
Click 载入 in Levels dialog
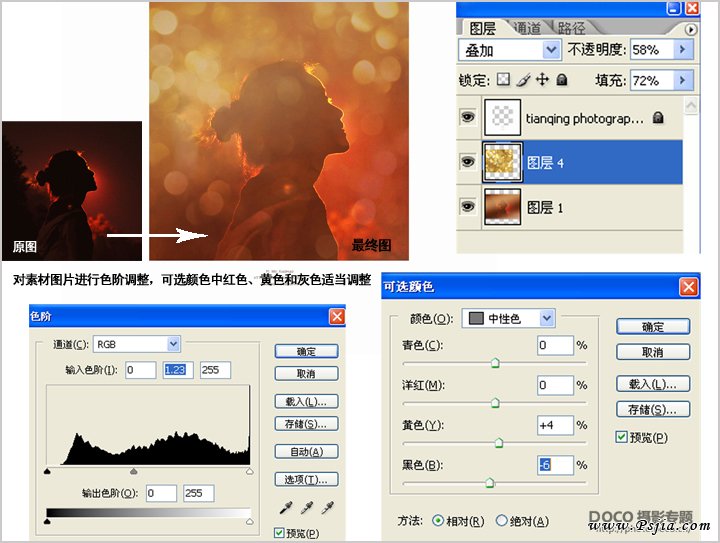tap(306, 402)
